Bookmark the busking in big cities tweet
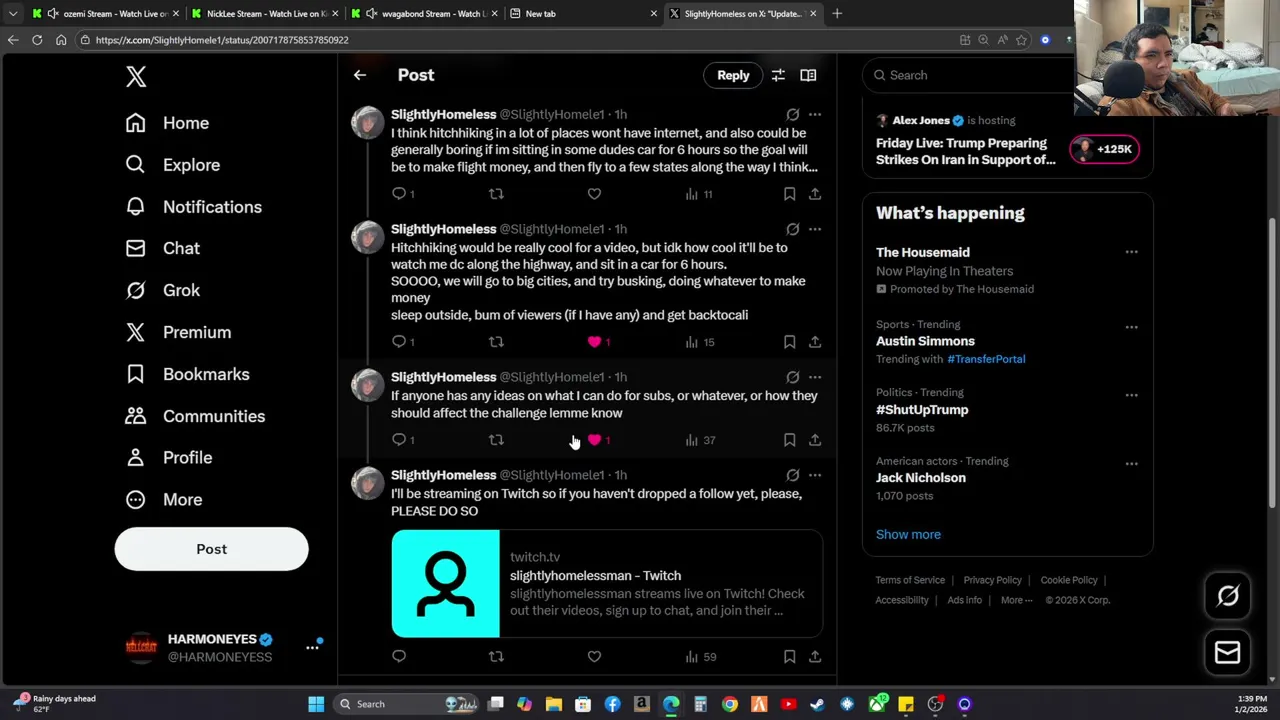Image resolution: width=1280 pixels, height=720 pixels. (x=789, y=342)
